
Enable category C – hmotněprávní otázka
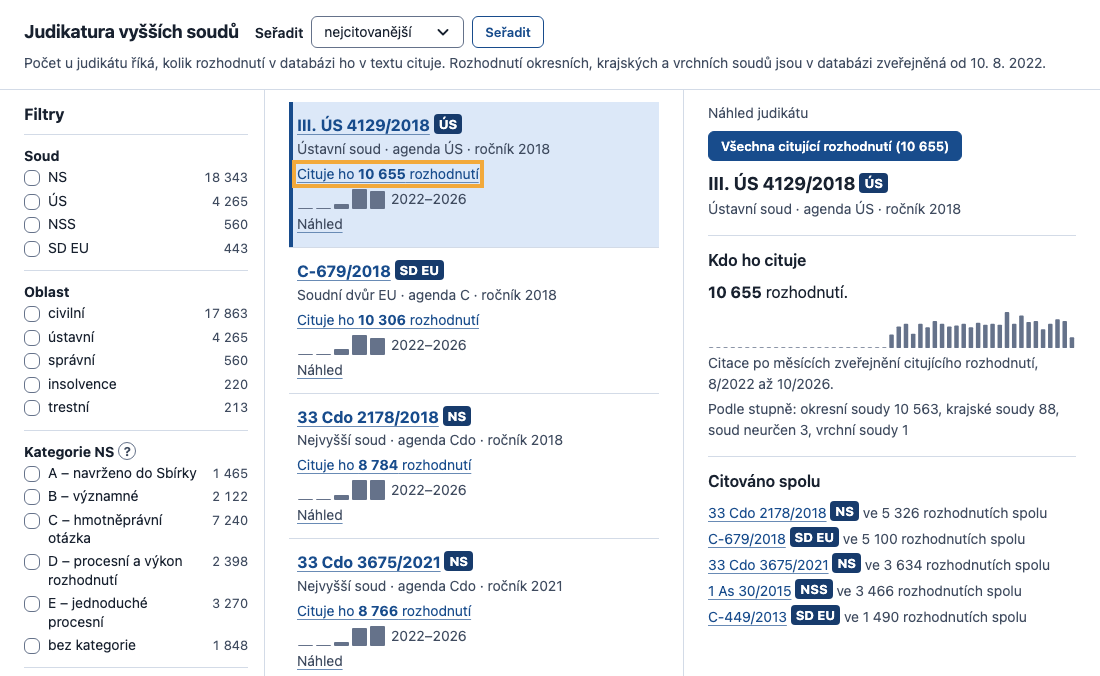[32, 521]
